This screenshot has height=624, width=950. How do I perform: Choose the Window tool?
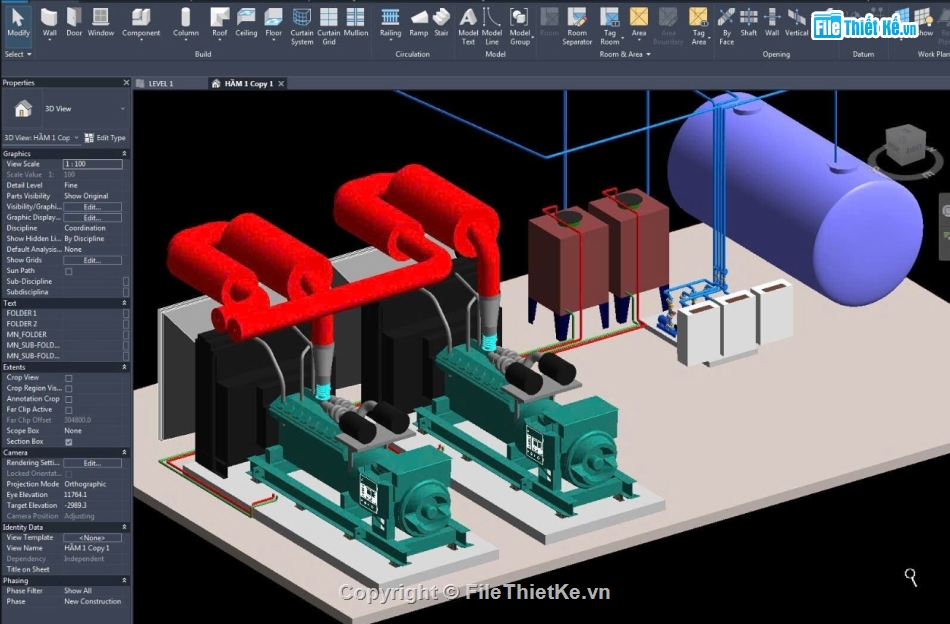tap(101, 20)
